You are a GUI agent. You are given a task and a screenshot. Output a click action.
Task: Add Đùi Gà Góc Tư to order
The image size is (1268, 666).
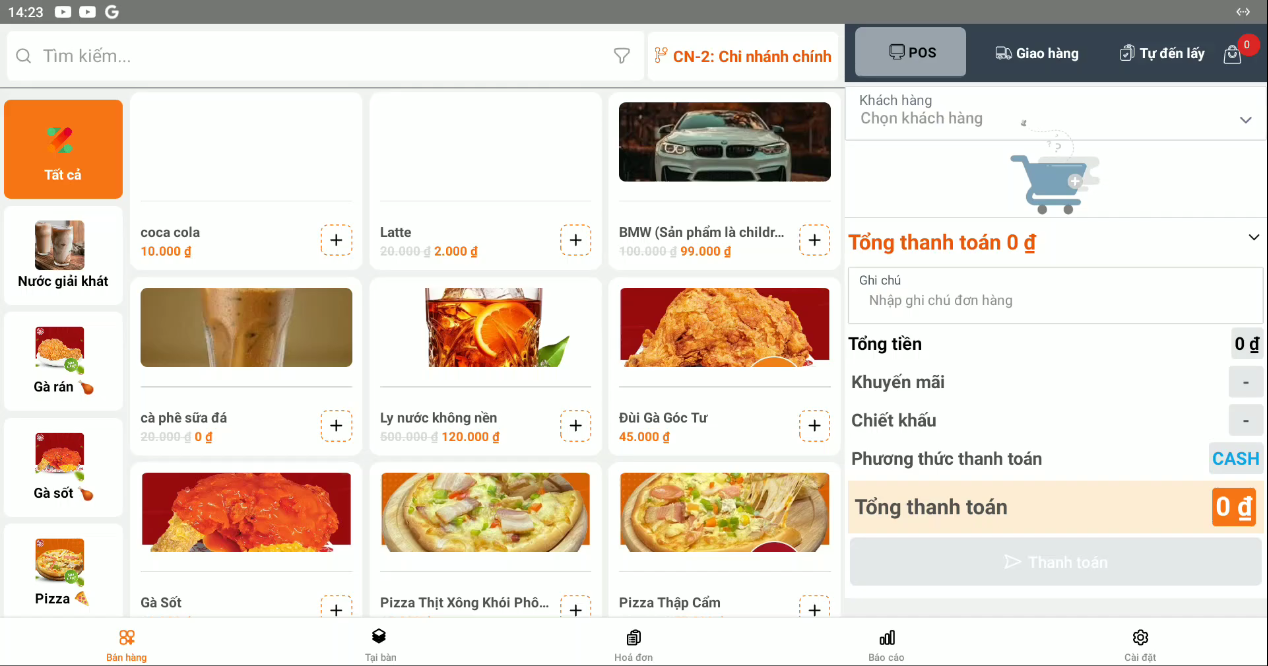814,426
